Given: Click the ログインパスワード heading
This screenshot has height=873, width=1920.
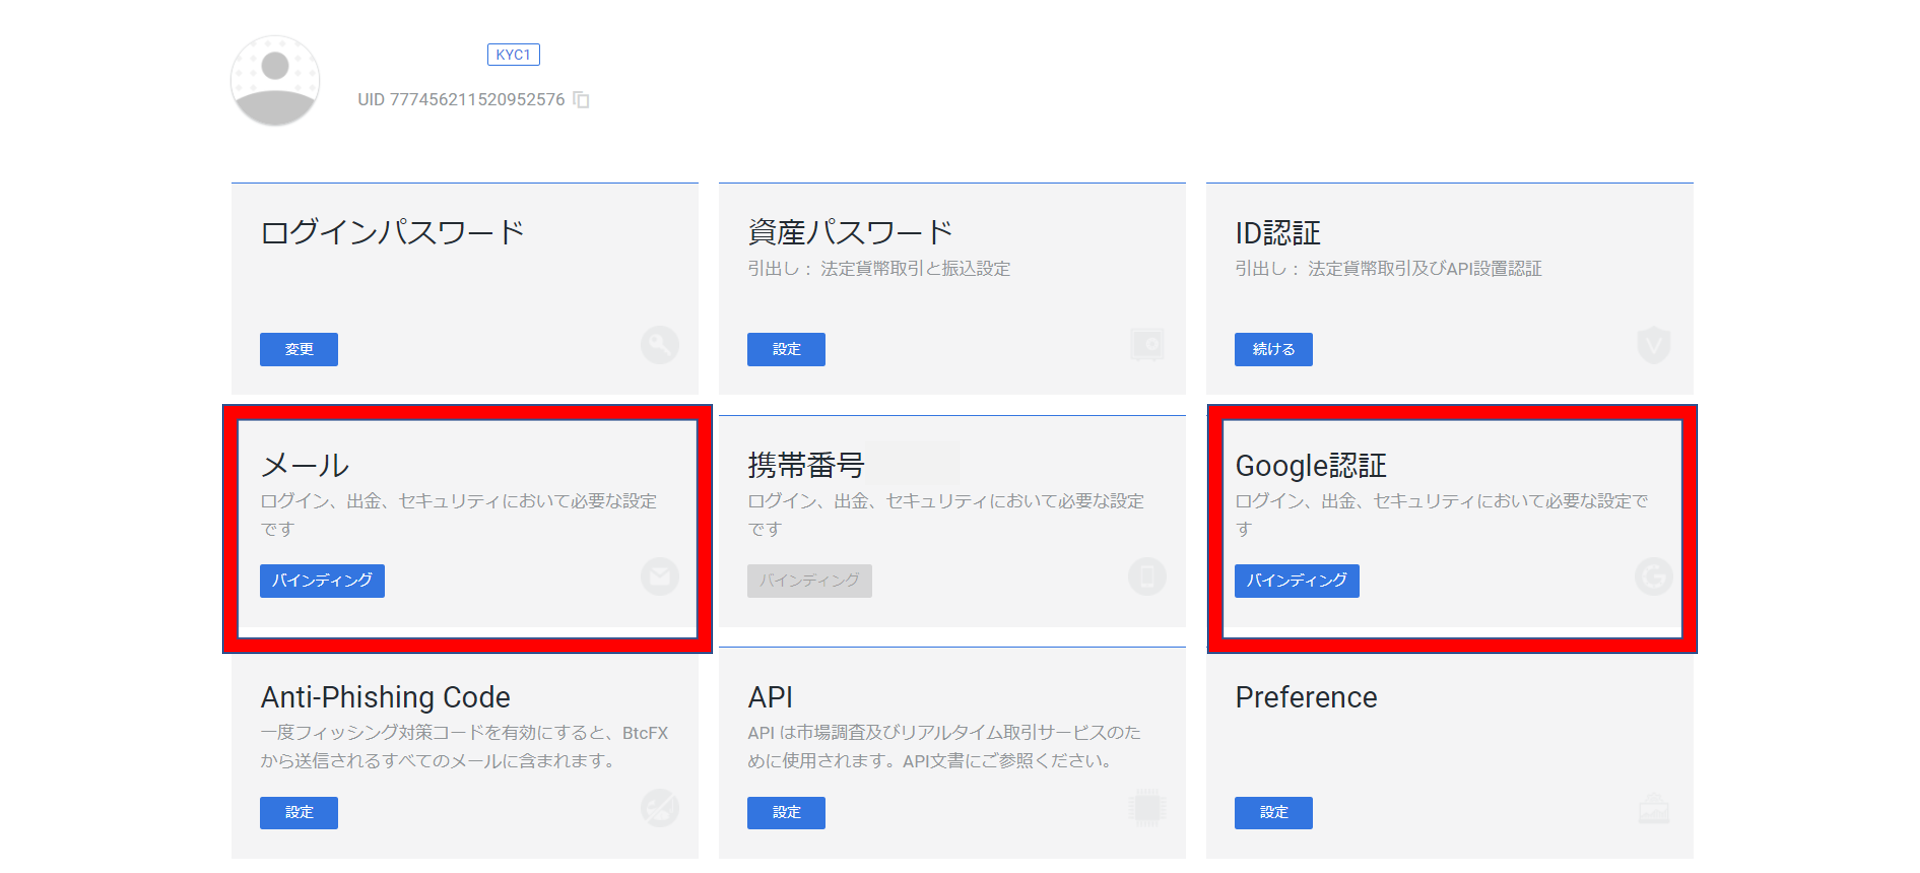Looking at the screenshot, I should 392,232.
